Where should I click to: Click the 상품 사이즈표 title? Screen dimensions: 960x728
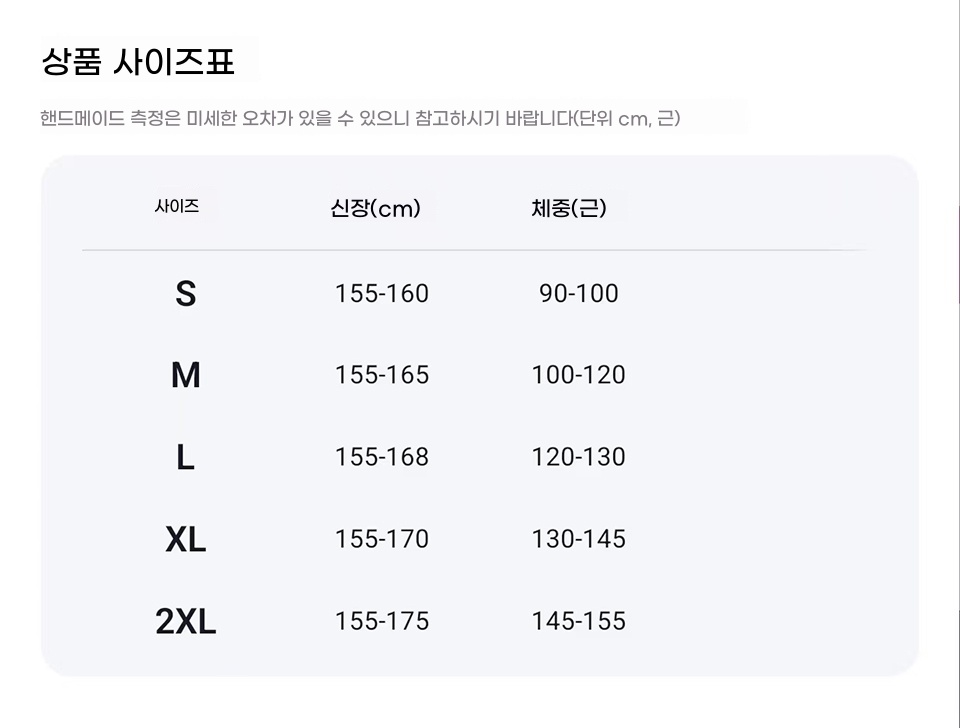point(138,62)
